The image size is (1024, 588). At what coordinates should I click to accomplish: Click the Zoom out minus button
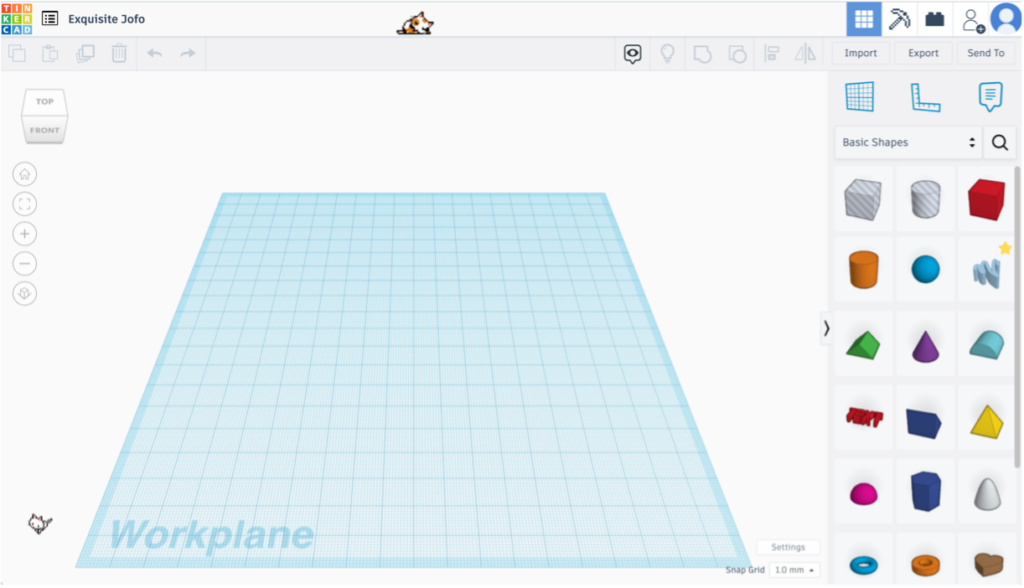[x=25, y=264]
